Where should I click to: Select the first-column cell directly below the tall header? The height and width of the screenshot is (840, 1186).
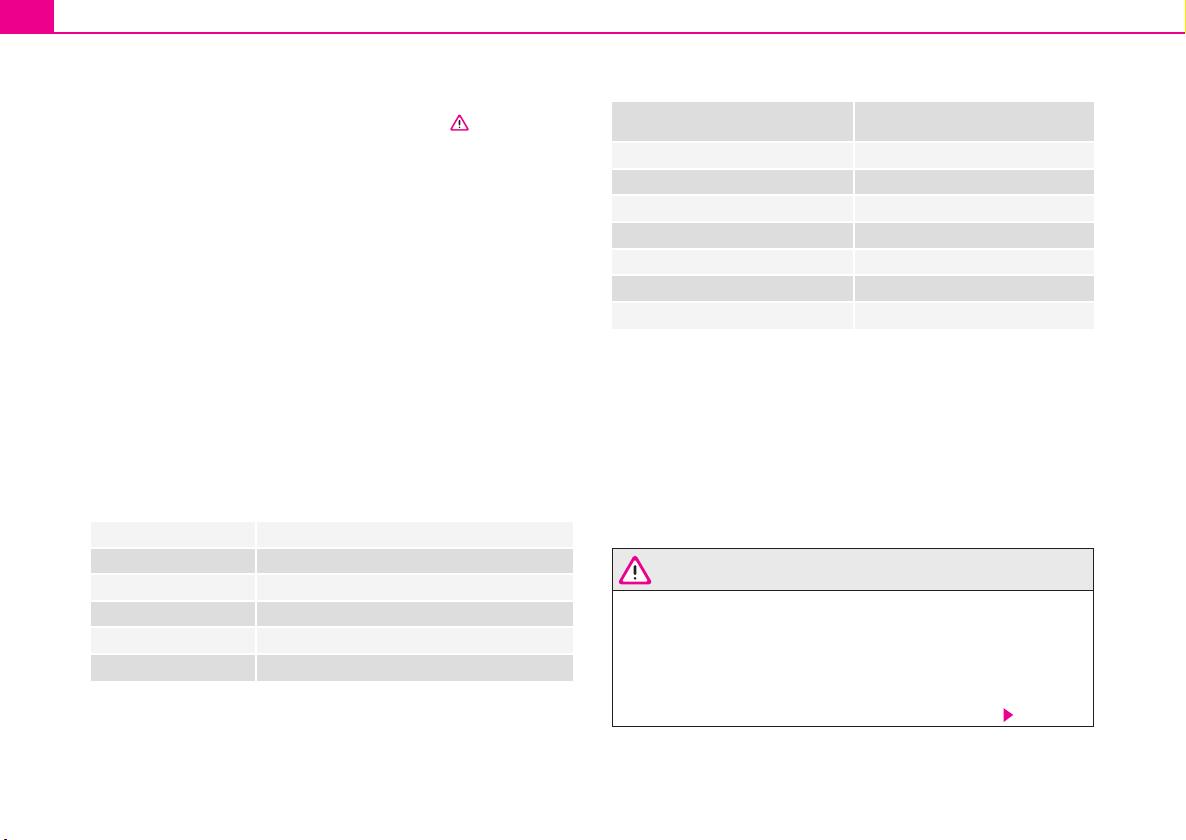(732, 155)
